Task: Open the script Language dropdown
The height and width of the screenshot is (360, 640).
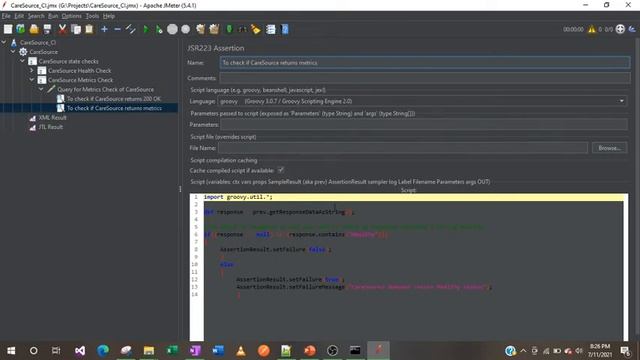Action: click(x=622, y=101)
